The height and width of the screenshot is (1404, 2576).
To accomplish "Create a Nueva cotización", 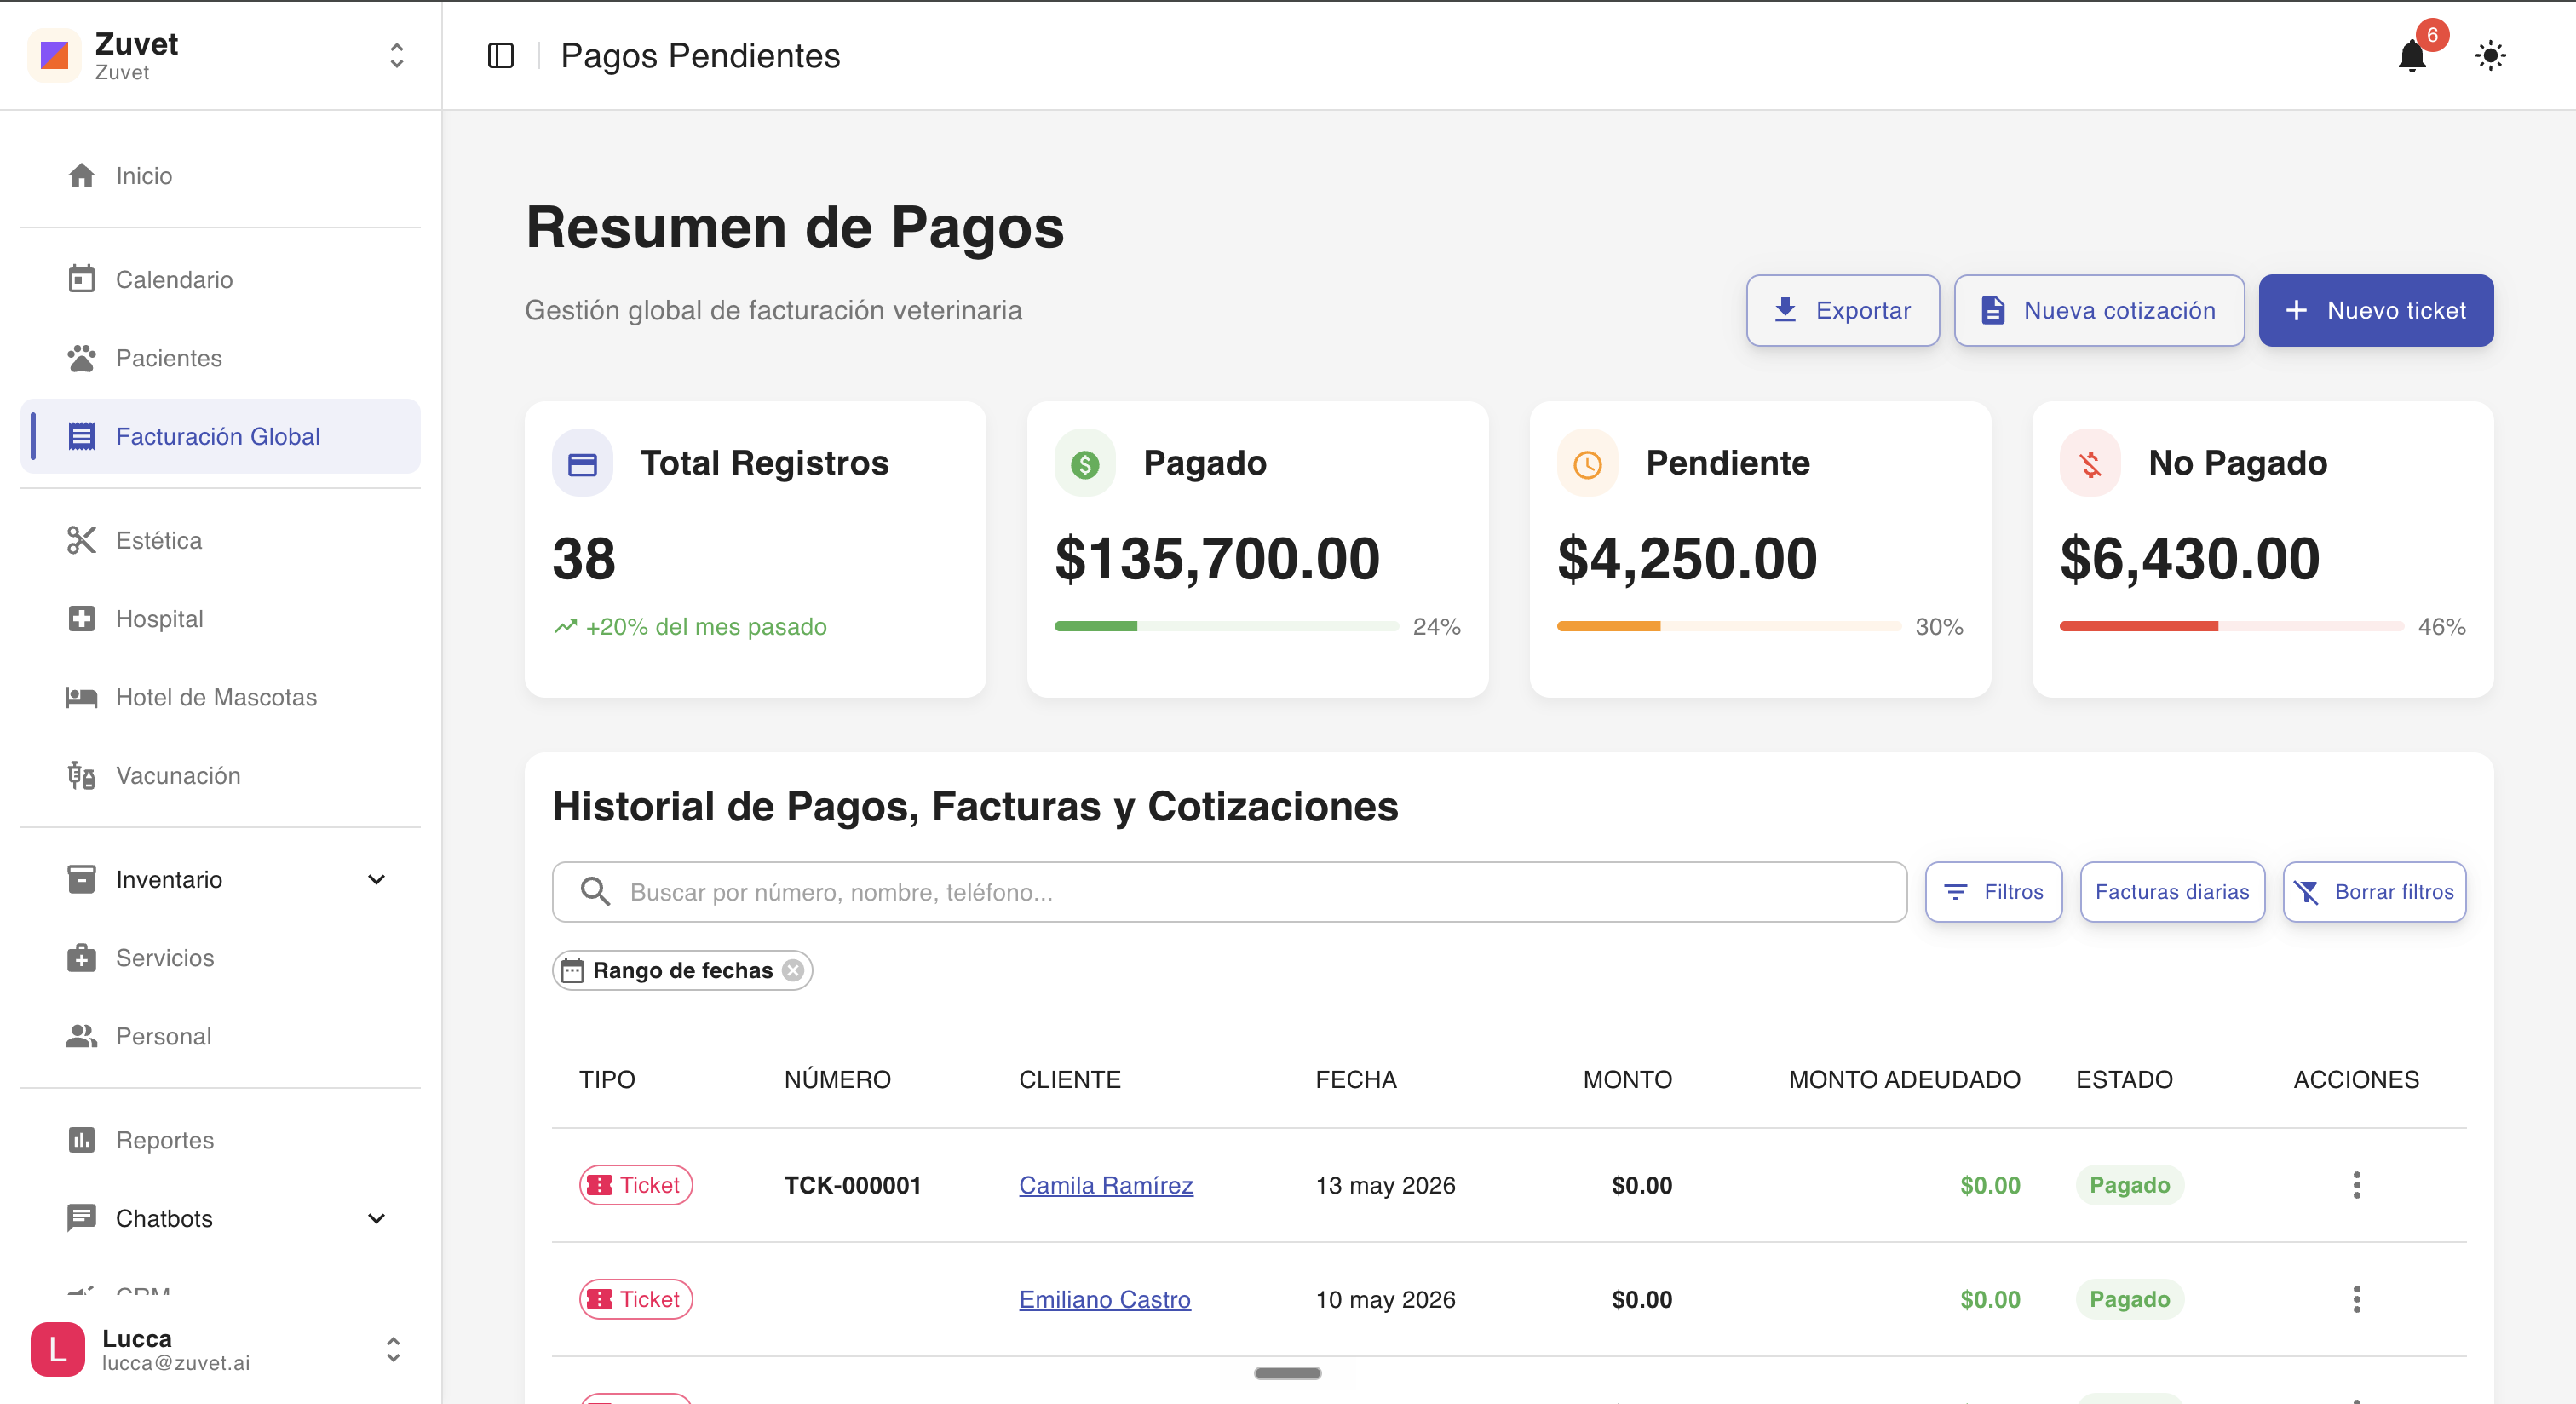I will pos(2099,310).
